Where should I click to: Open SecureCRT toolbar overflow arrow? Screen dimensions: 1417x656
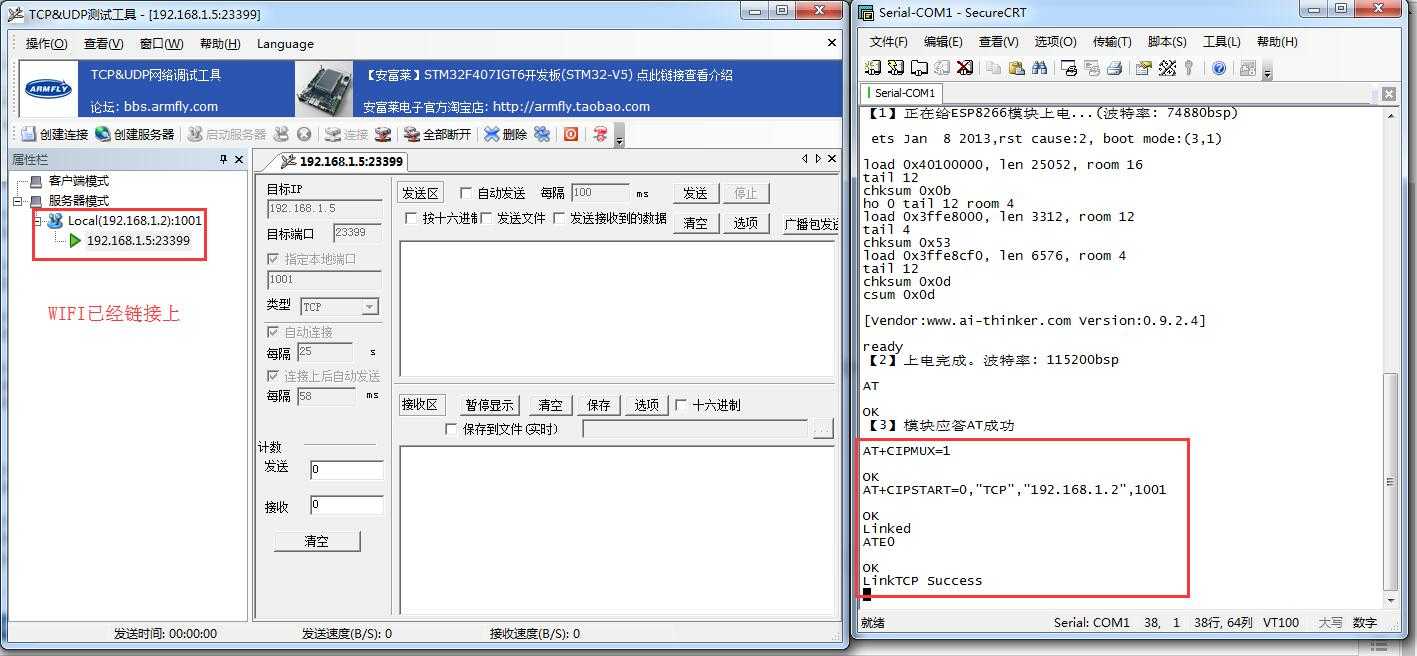(x=1268, y=70)
